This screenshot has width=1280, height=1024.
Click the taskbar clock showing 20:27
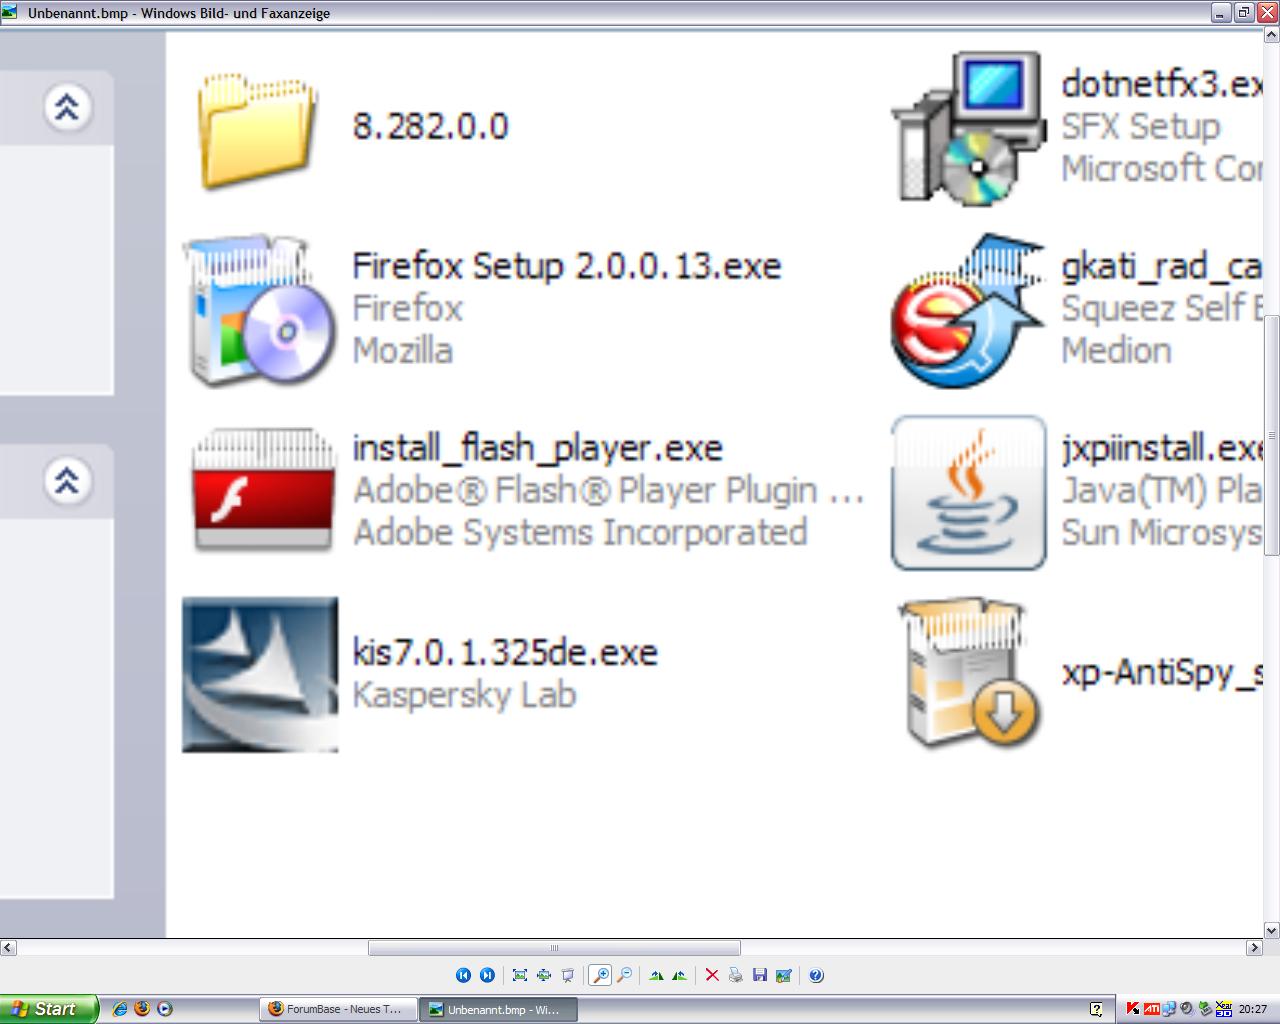(1253, 1009)
